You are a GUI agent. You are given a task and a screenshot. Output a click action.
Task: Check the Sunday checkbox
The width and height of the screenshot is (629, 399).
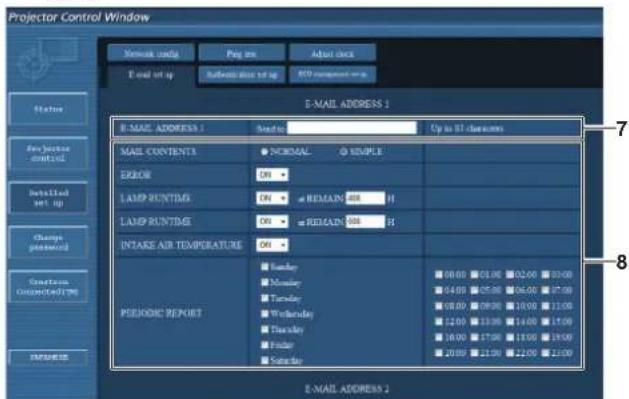click(265, 267)
